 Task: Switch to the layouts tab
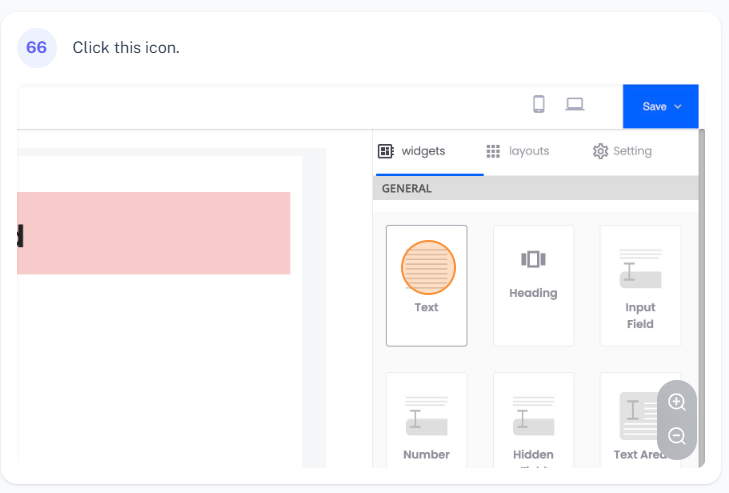[518, 151]
